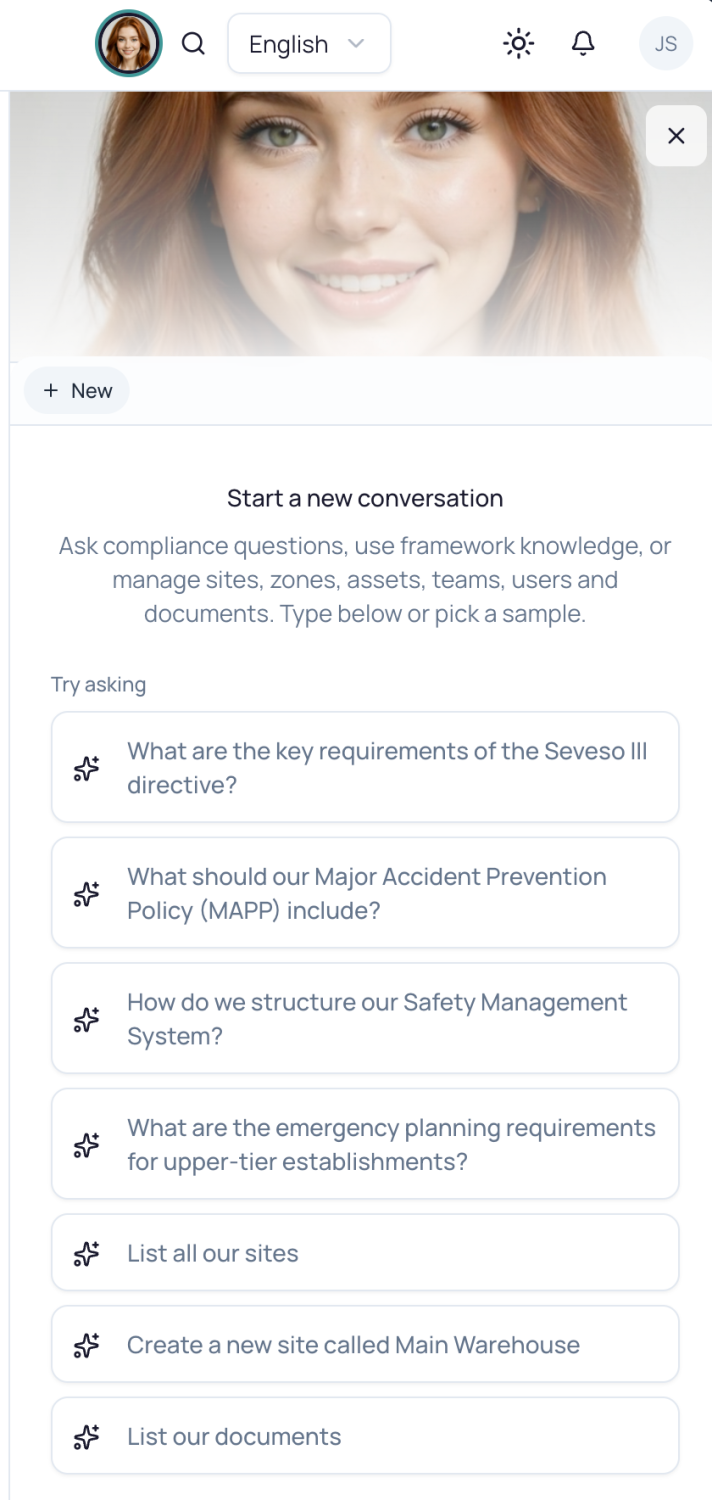Select the Seveso III directive sample question
Screen dimensions: 712x1500
coord(365,767)
